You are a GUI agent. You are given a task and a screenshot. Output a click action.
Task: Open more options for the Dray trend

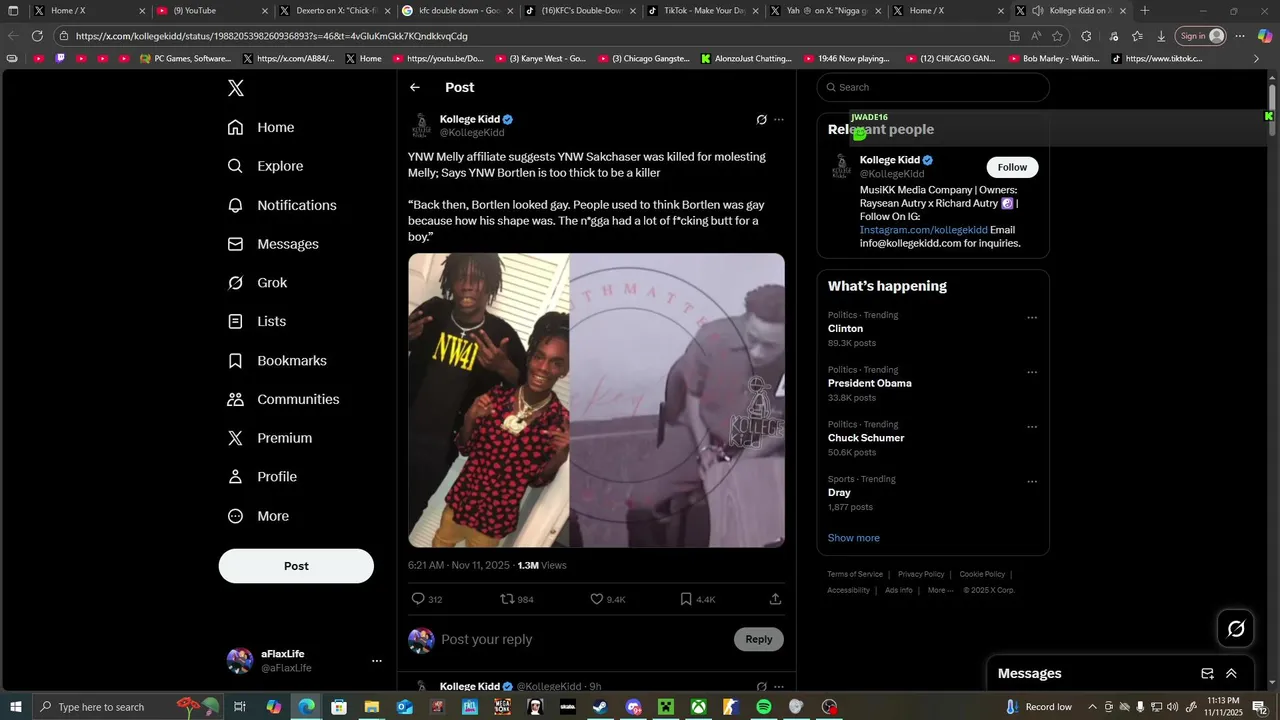1032,482
